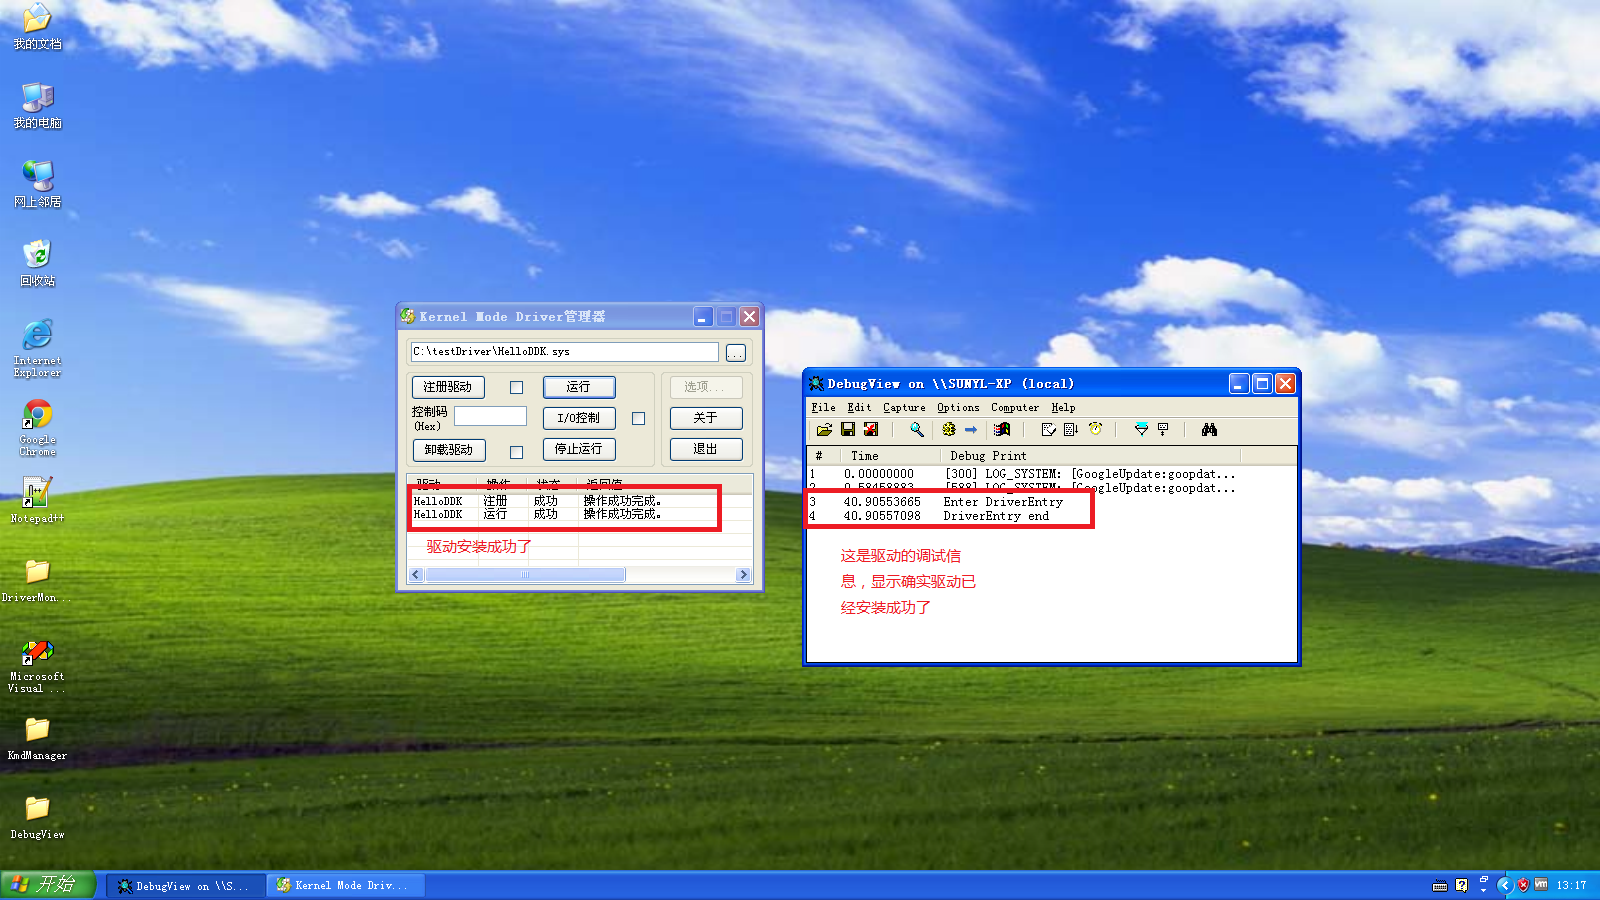Open the Capture menu in DebugView
1600x900 pixels.
point(904,407)
